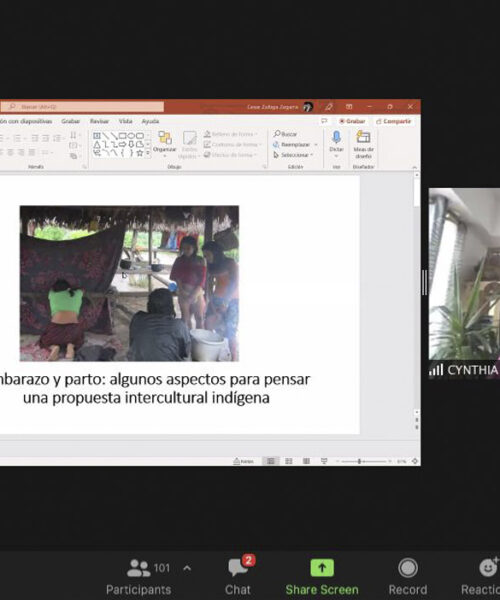Click the Share Screen button

(322, 578)
